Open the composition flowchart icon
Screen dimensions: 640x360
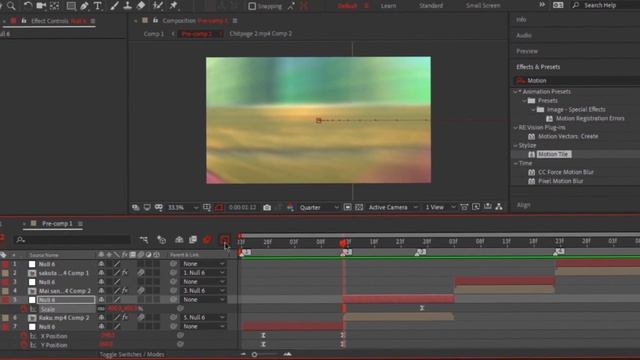(499, 207)
